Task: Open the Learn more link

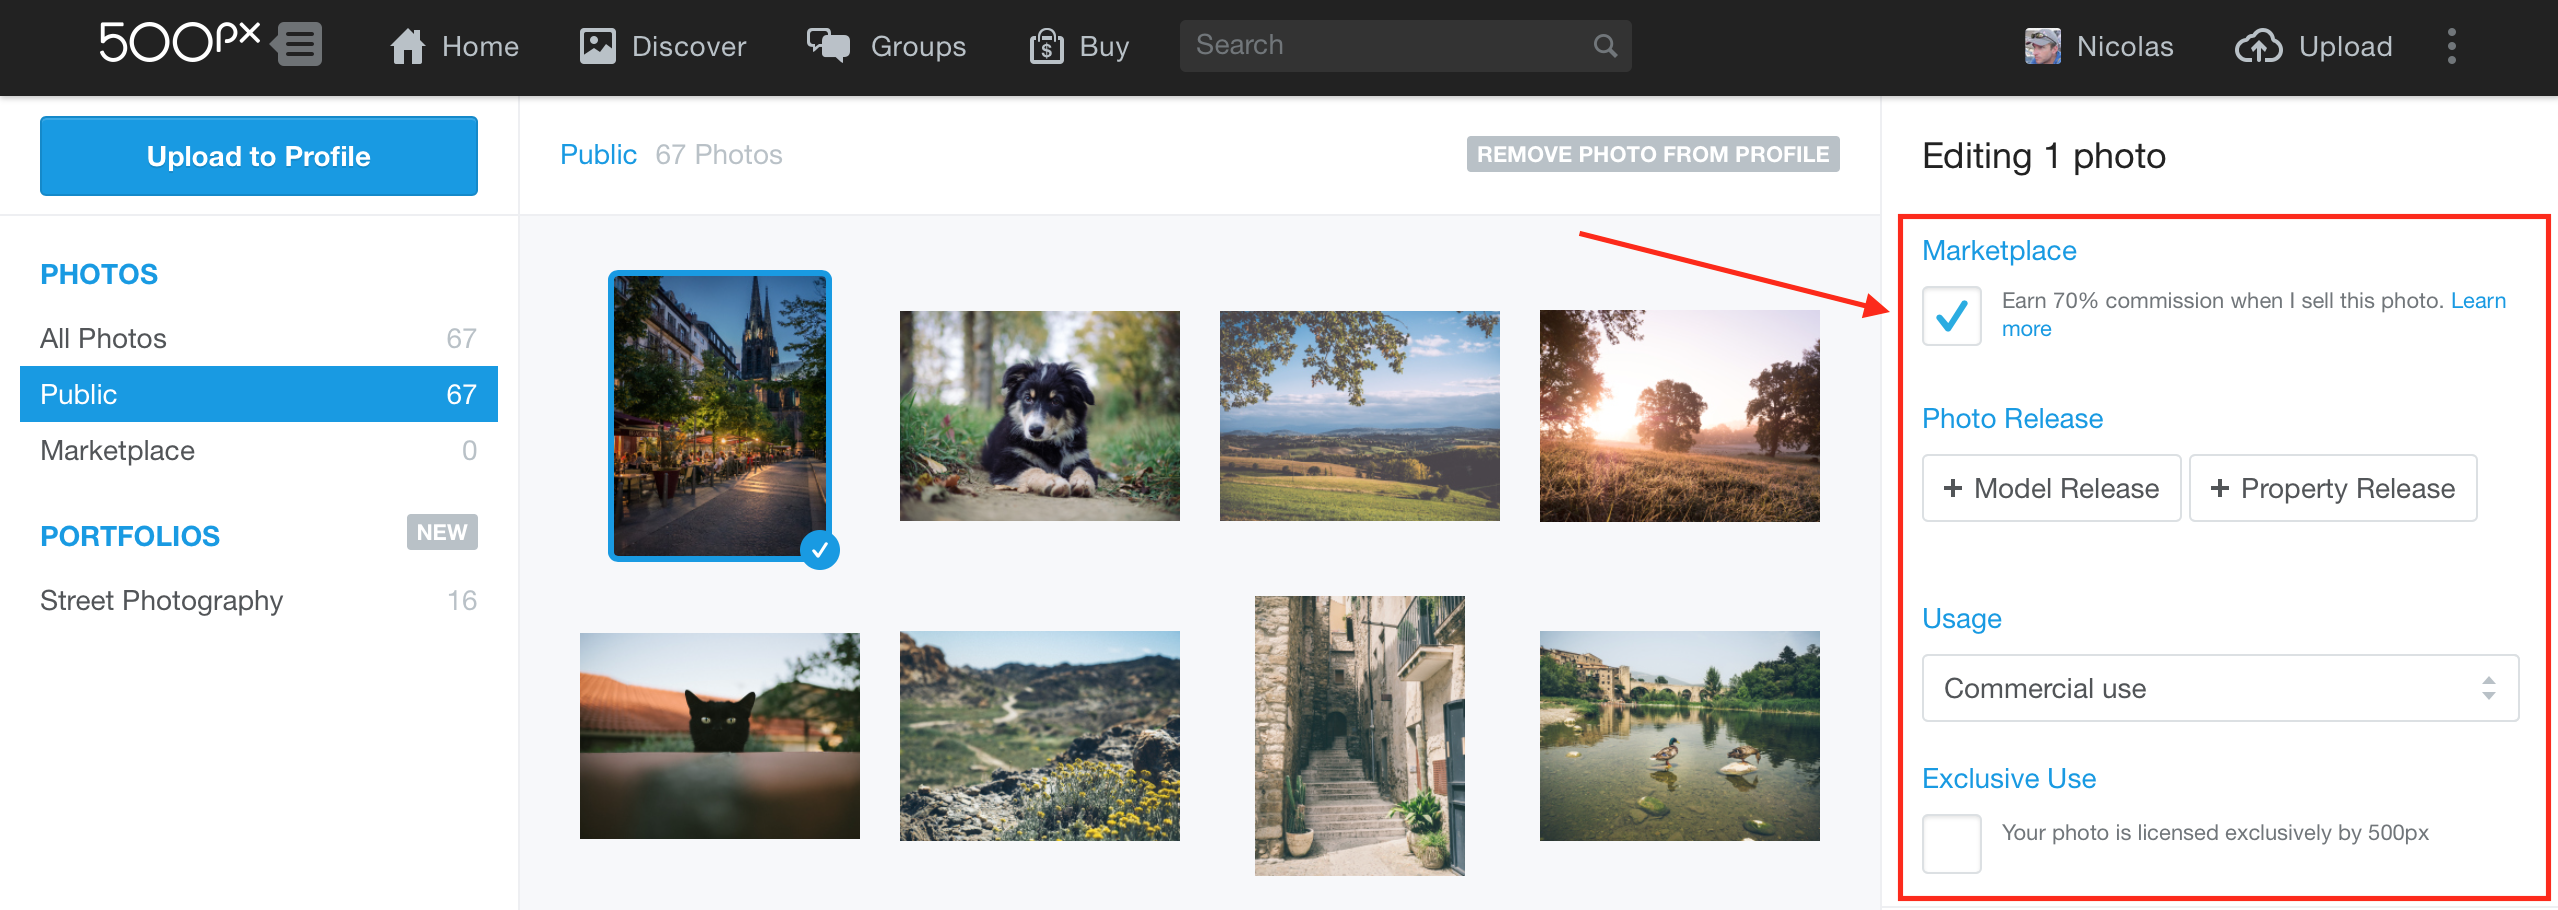Action: (x=2477, y=300)
